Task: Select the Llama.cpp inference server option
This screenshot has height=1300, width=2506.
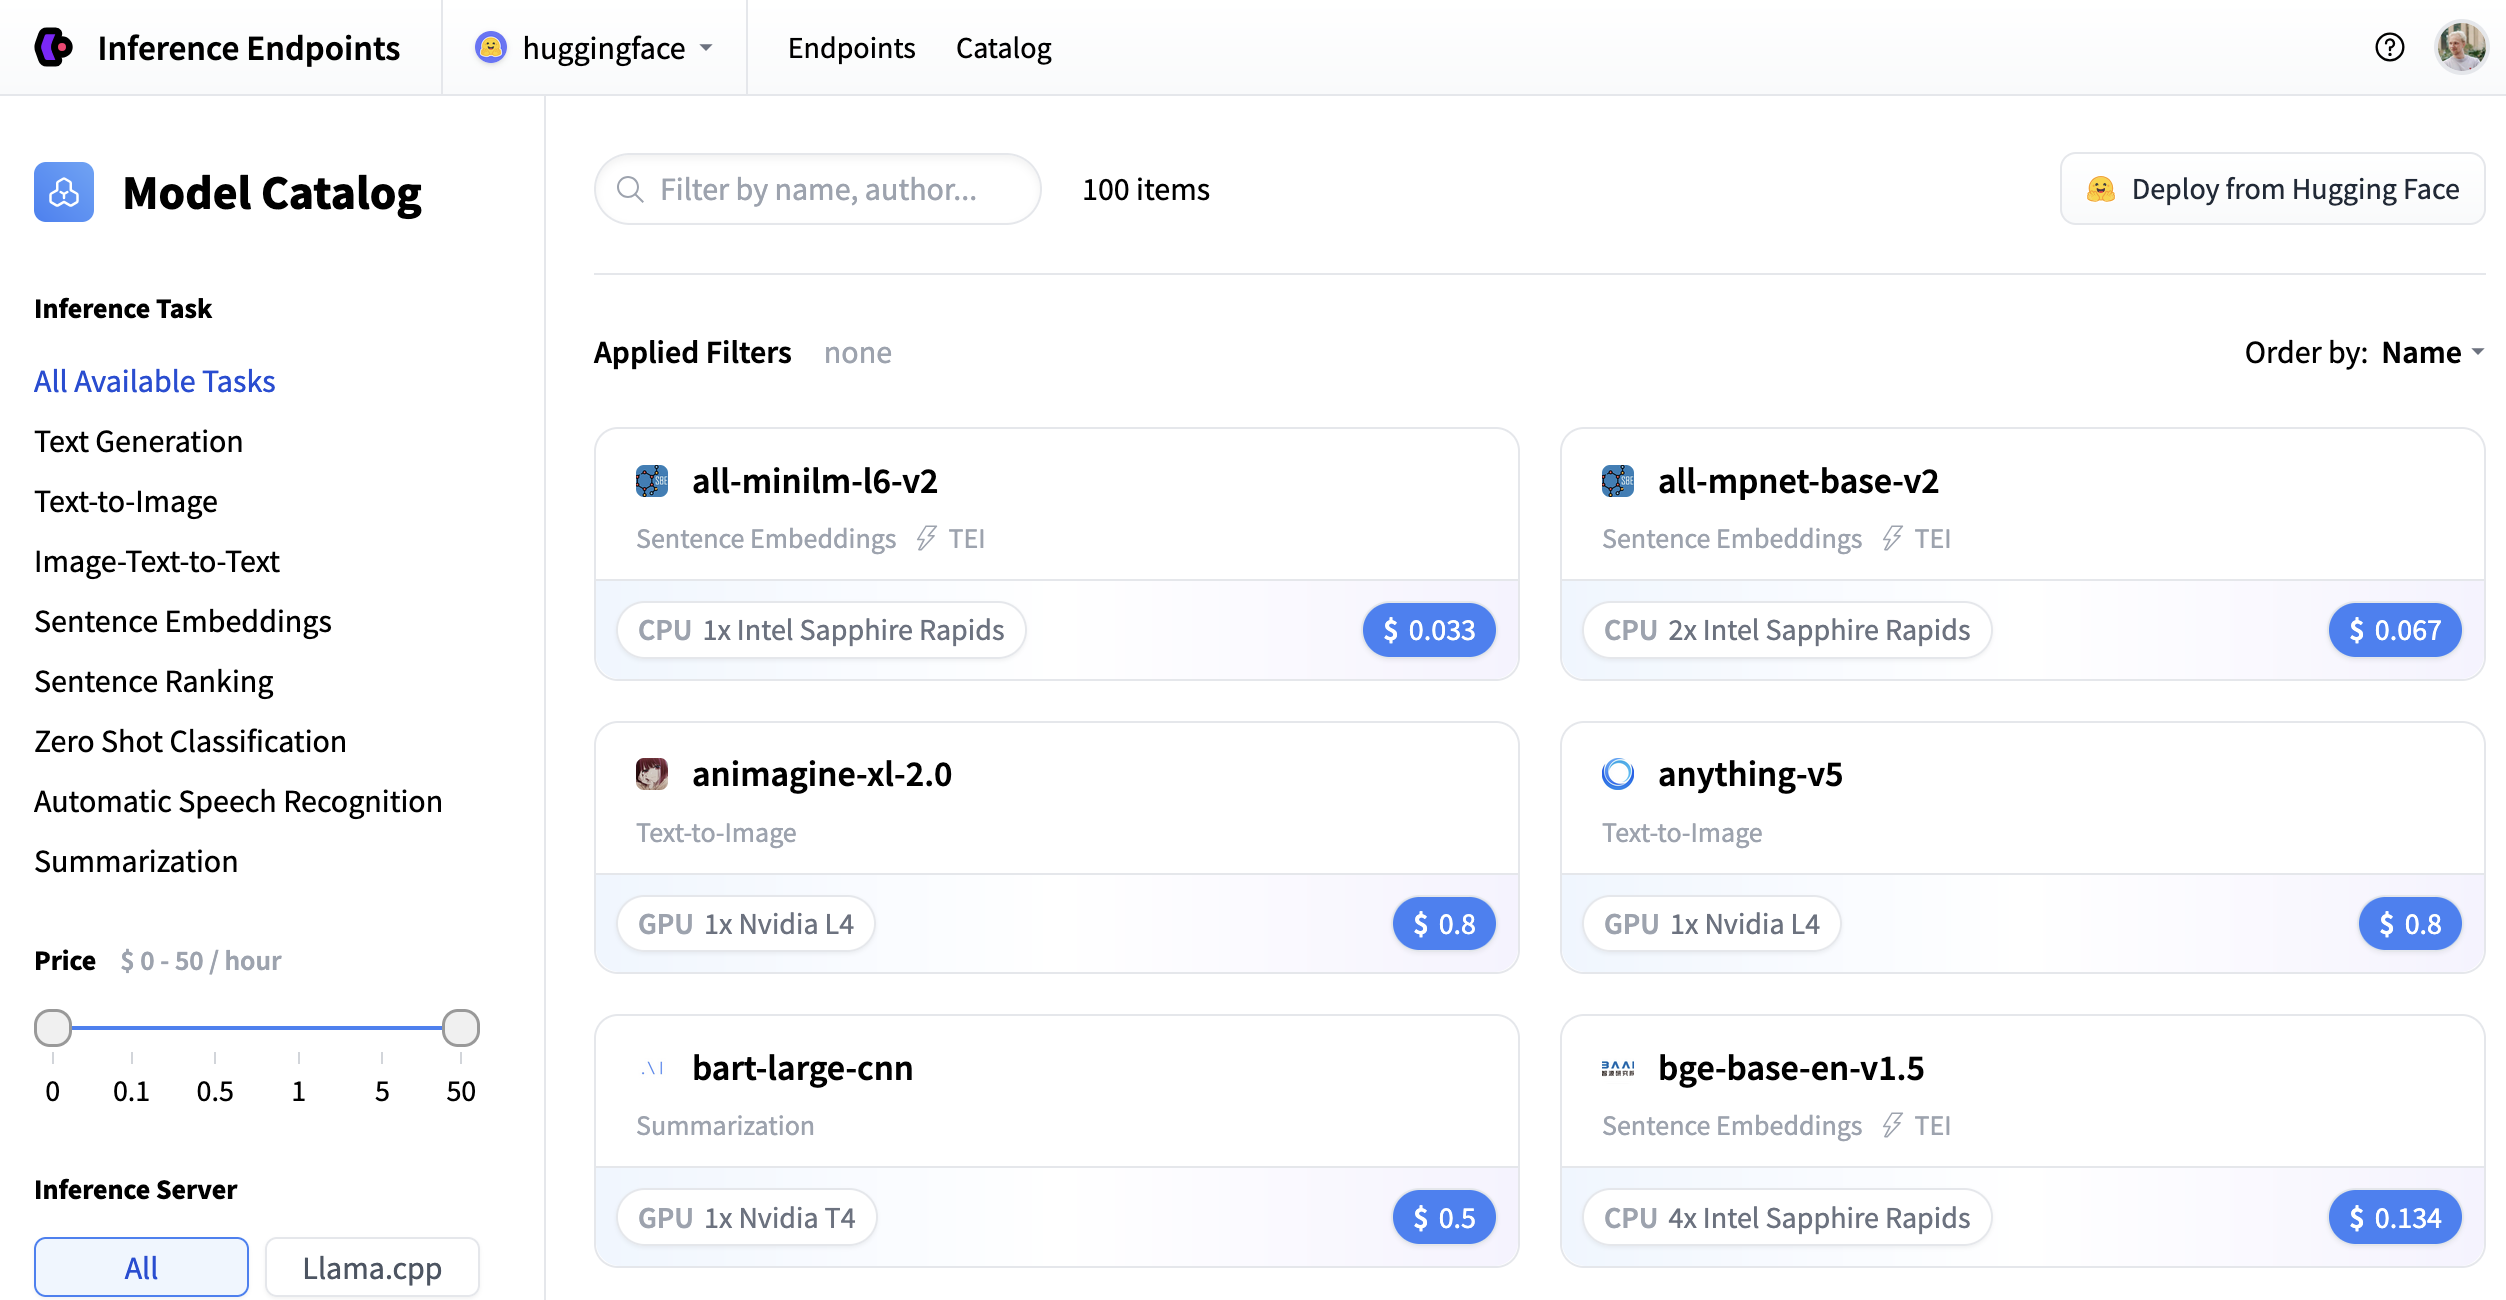Action: click(372, 1267)
